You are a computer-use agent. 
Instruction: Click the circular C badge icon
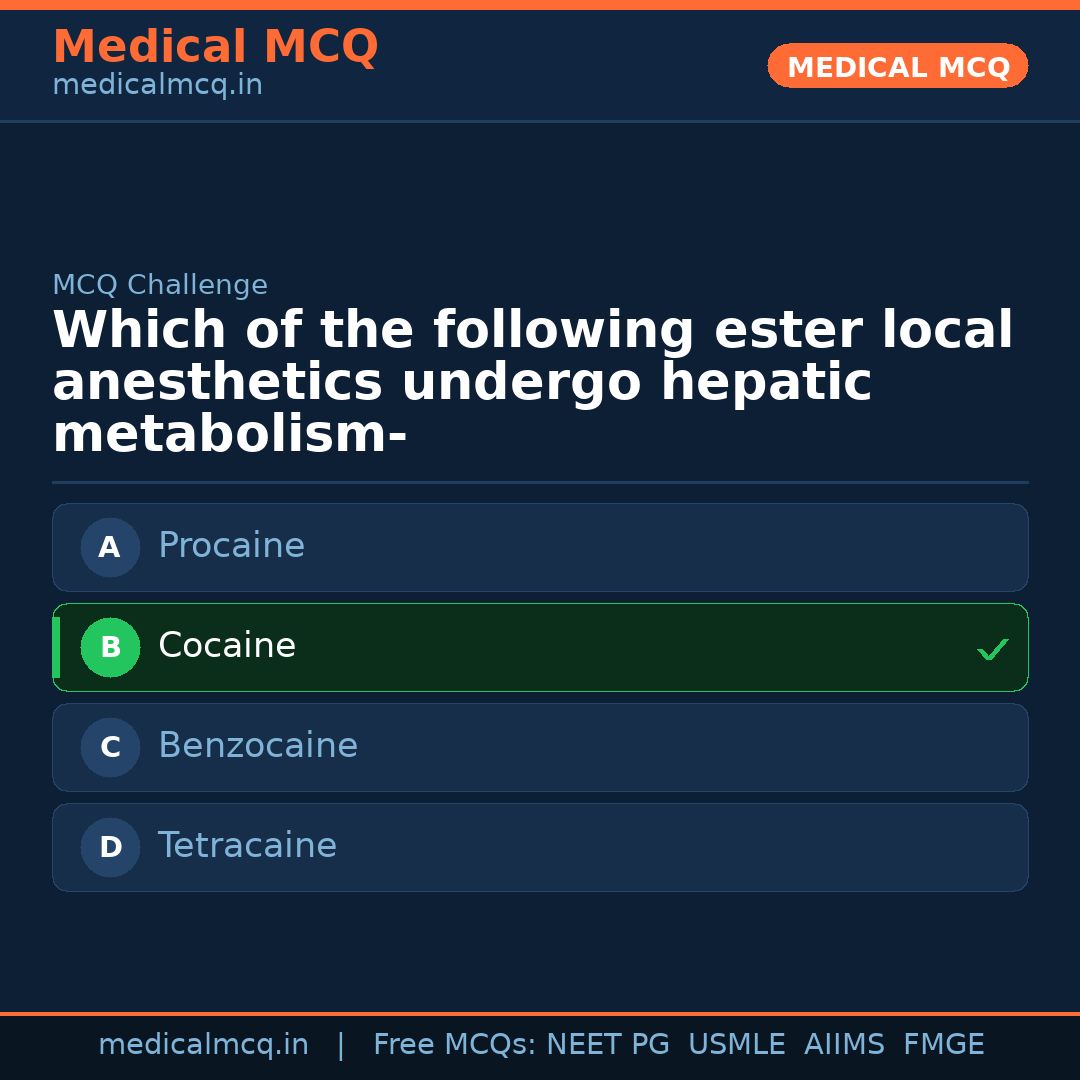tap(110, 747)
